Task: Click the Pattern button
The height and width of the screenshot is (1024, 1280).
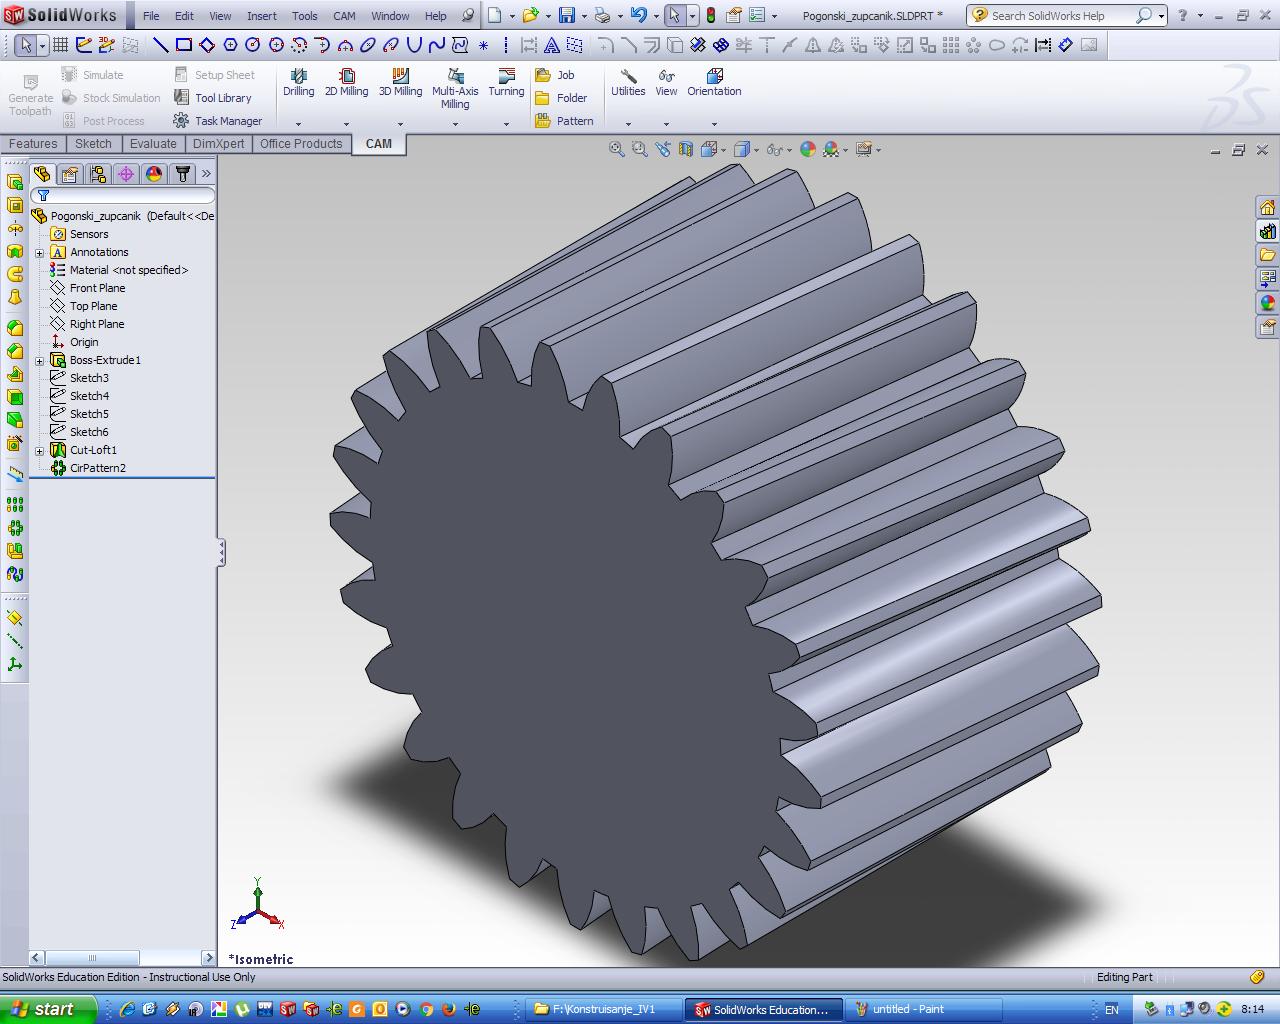Action: (564, 121)
